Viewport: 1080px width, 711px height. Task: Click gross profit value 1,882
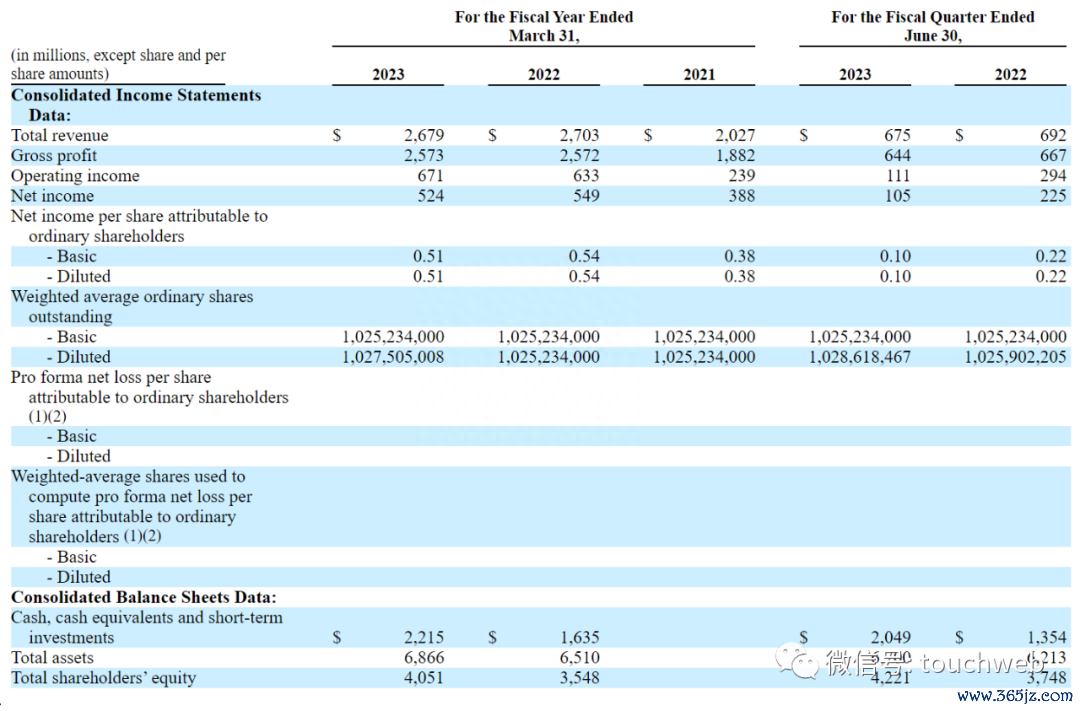click(x=735, y=156)
